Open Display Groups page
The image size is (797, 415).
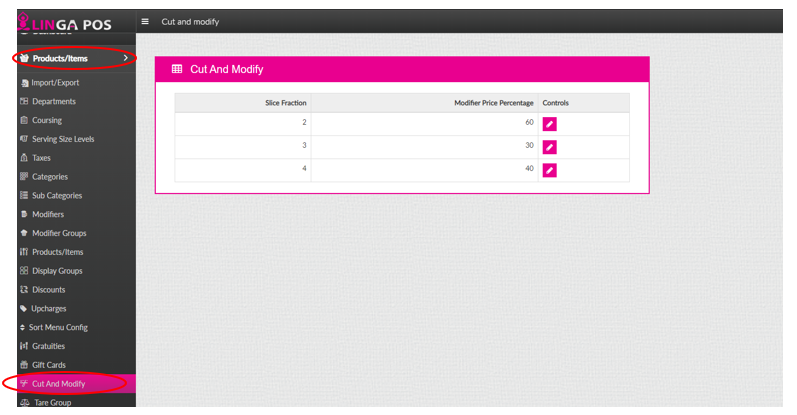point(57,271)
